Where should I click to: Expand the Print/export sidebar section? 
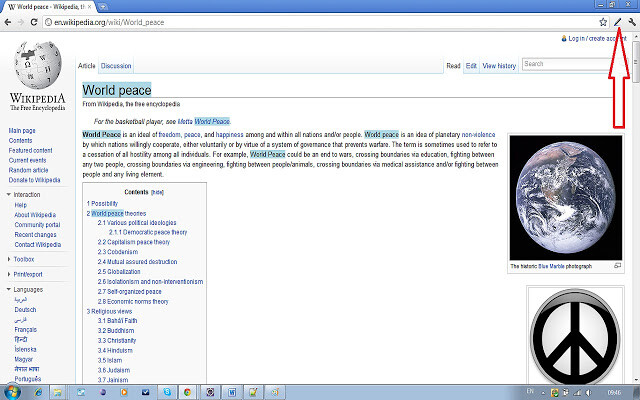tap(27, 273)
